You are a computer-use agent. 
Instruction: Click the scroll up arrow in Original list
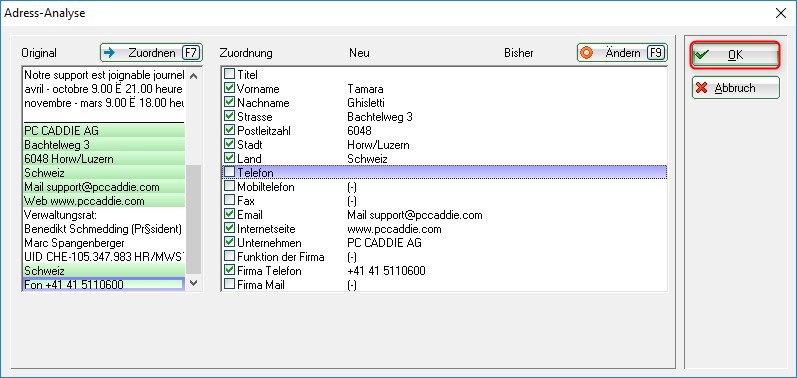coord(193,76)
